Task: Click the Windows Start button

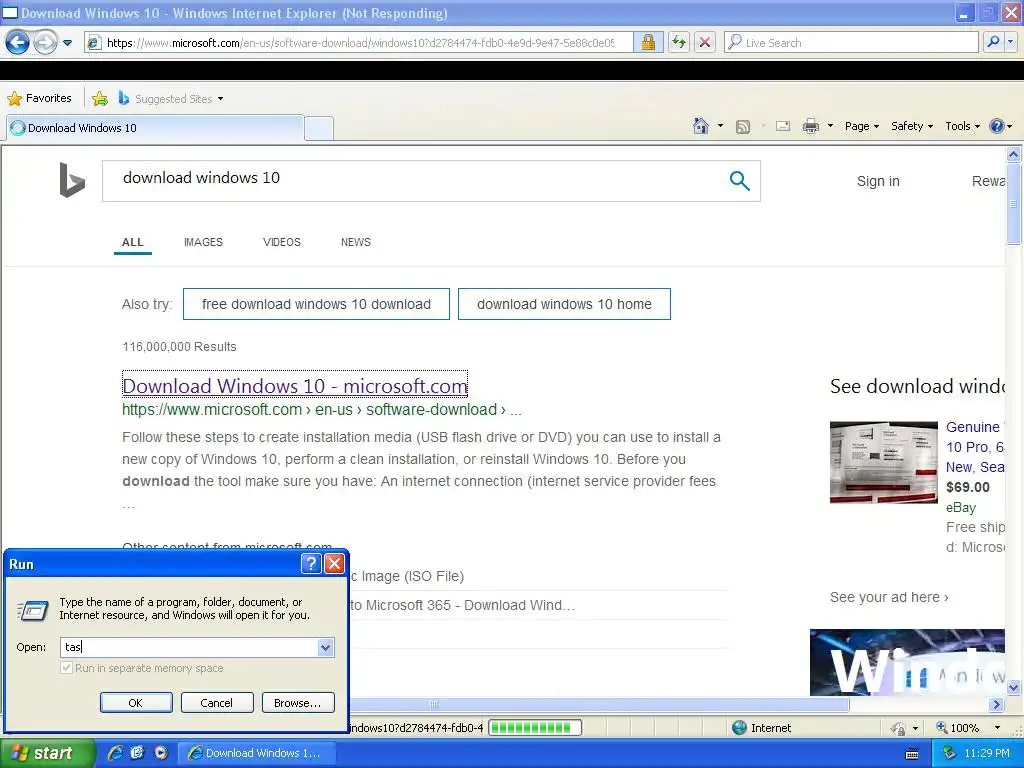Action: coord(47,753)
